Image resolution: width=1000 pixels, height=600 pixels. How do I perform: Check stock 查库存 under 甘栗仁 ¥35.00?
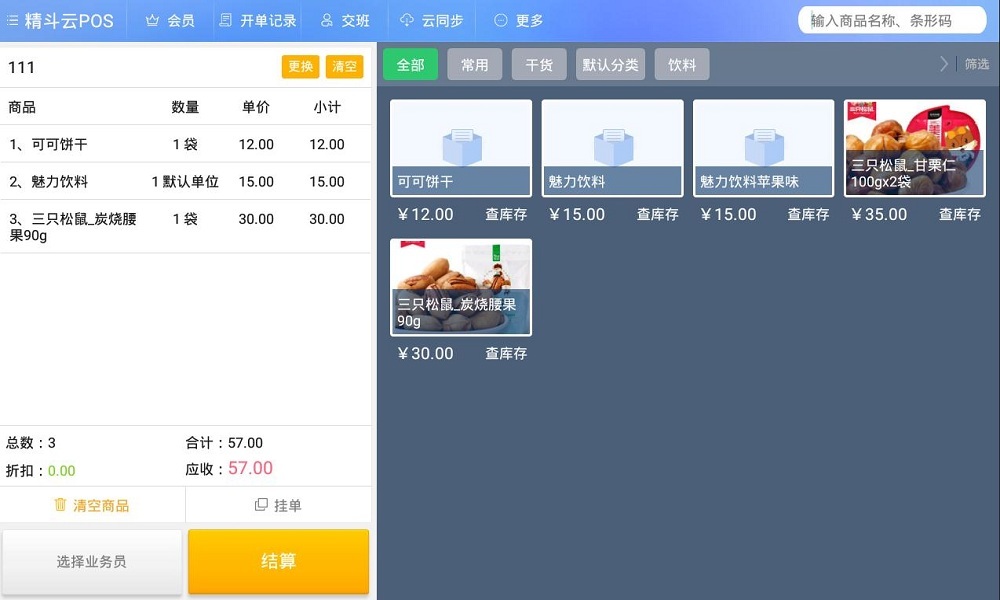[x=959, y=214]
